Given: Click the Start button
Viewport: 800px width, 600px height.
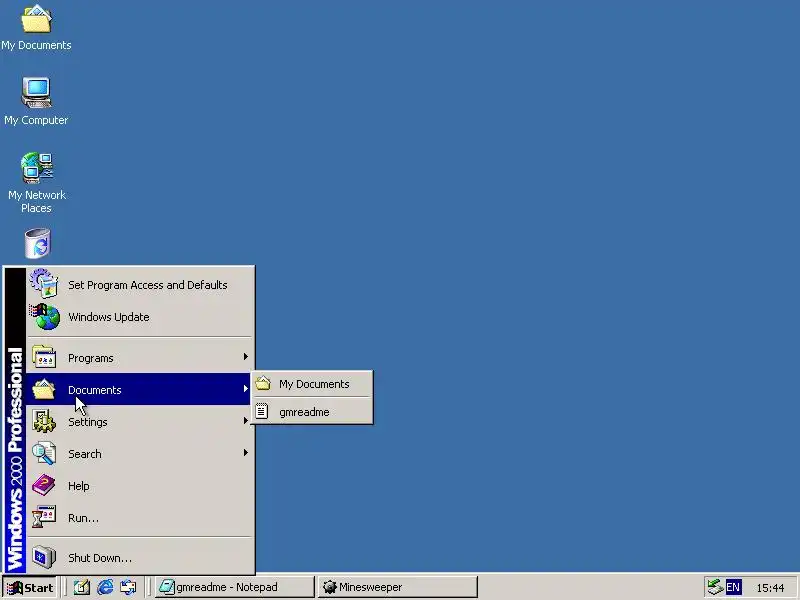Looking at the screenshot, I should (29, 588).
